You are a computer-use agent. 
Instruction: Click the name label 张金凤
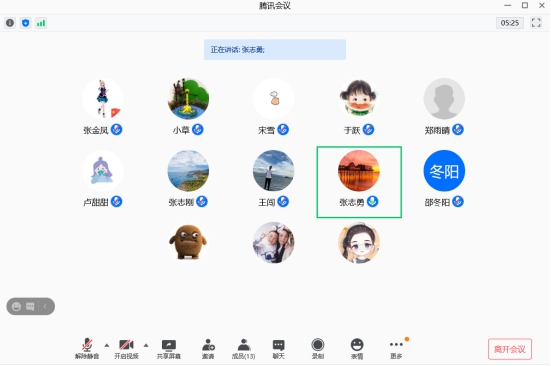pos(96,130)
